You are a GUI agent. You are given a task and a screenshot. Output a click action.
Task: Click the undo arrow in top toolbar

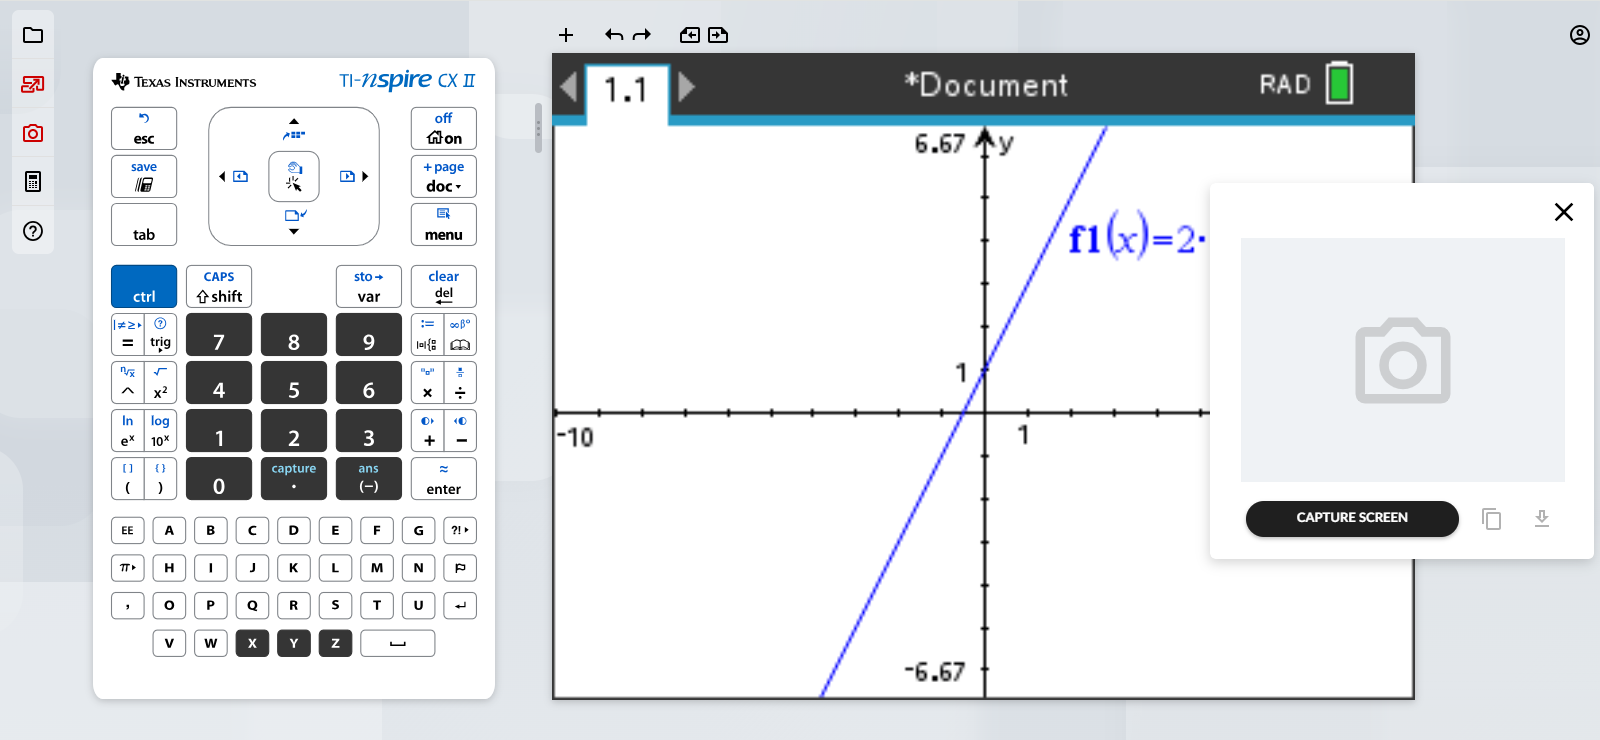click(x=614, y=35)
